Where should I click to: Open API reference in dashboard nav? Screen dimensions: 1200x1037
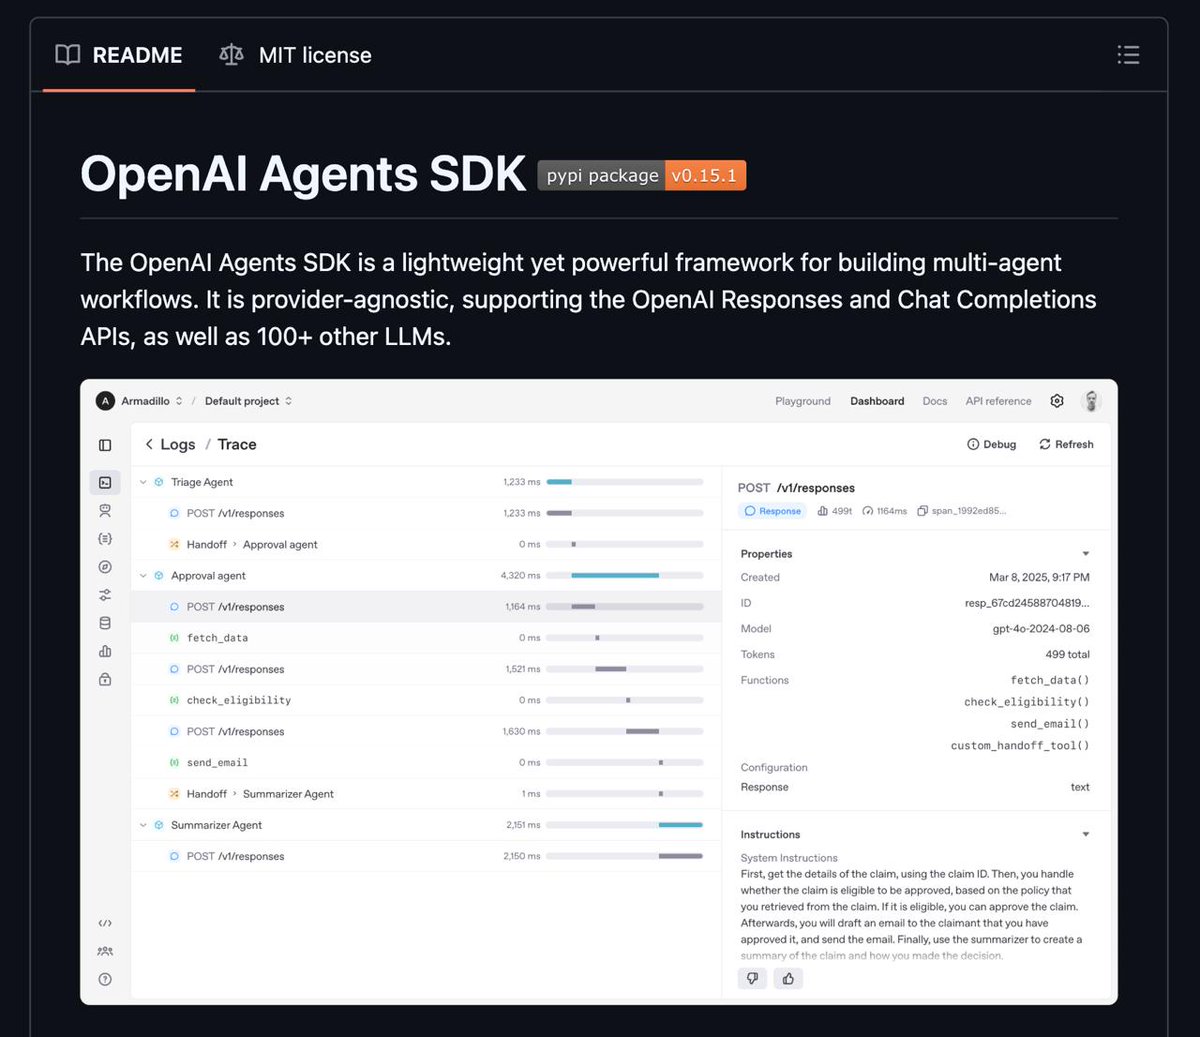[998, 401]
